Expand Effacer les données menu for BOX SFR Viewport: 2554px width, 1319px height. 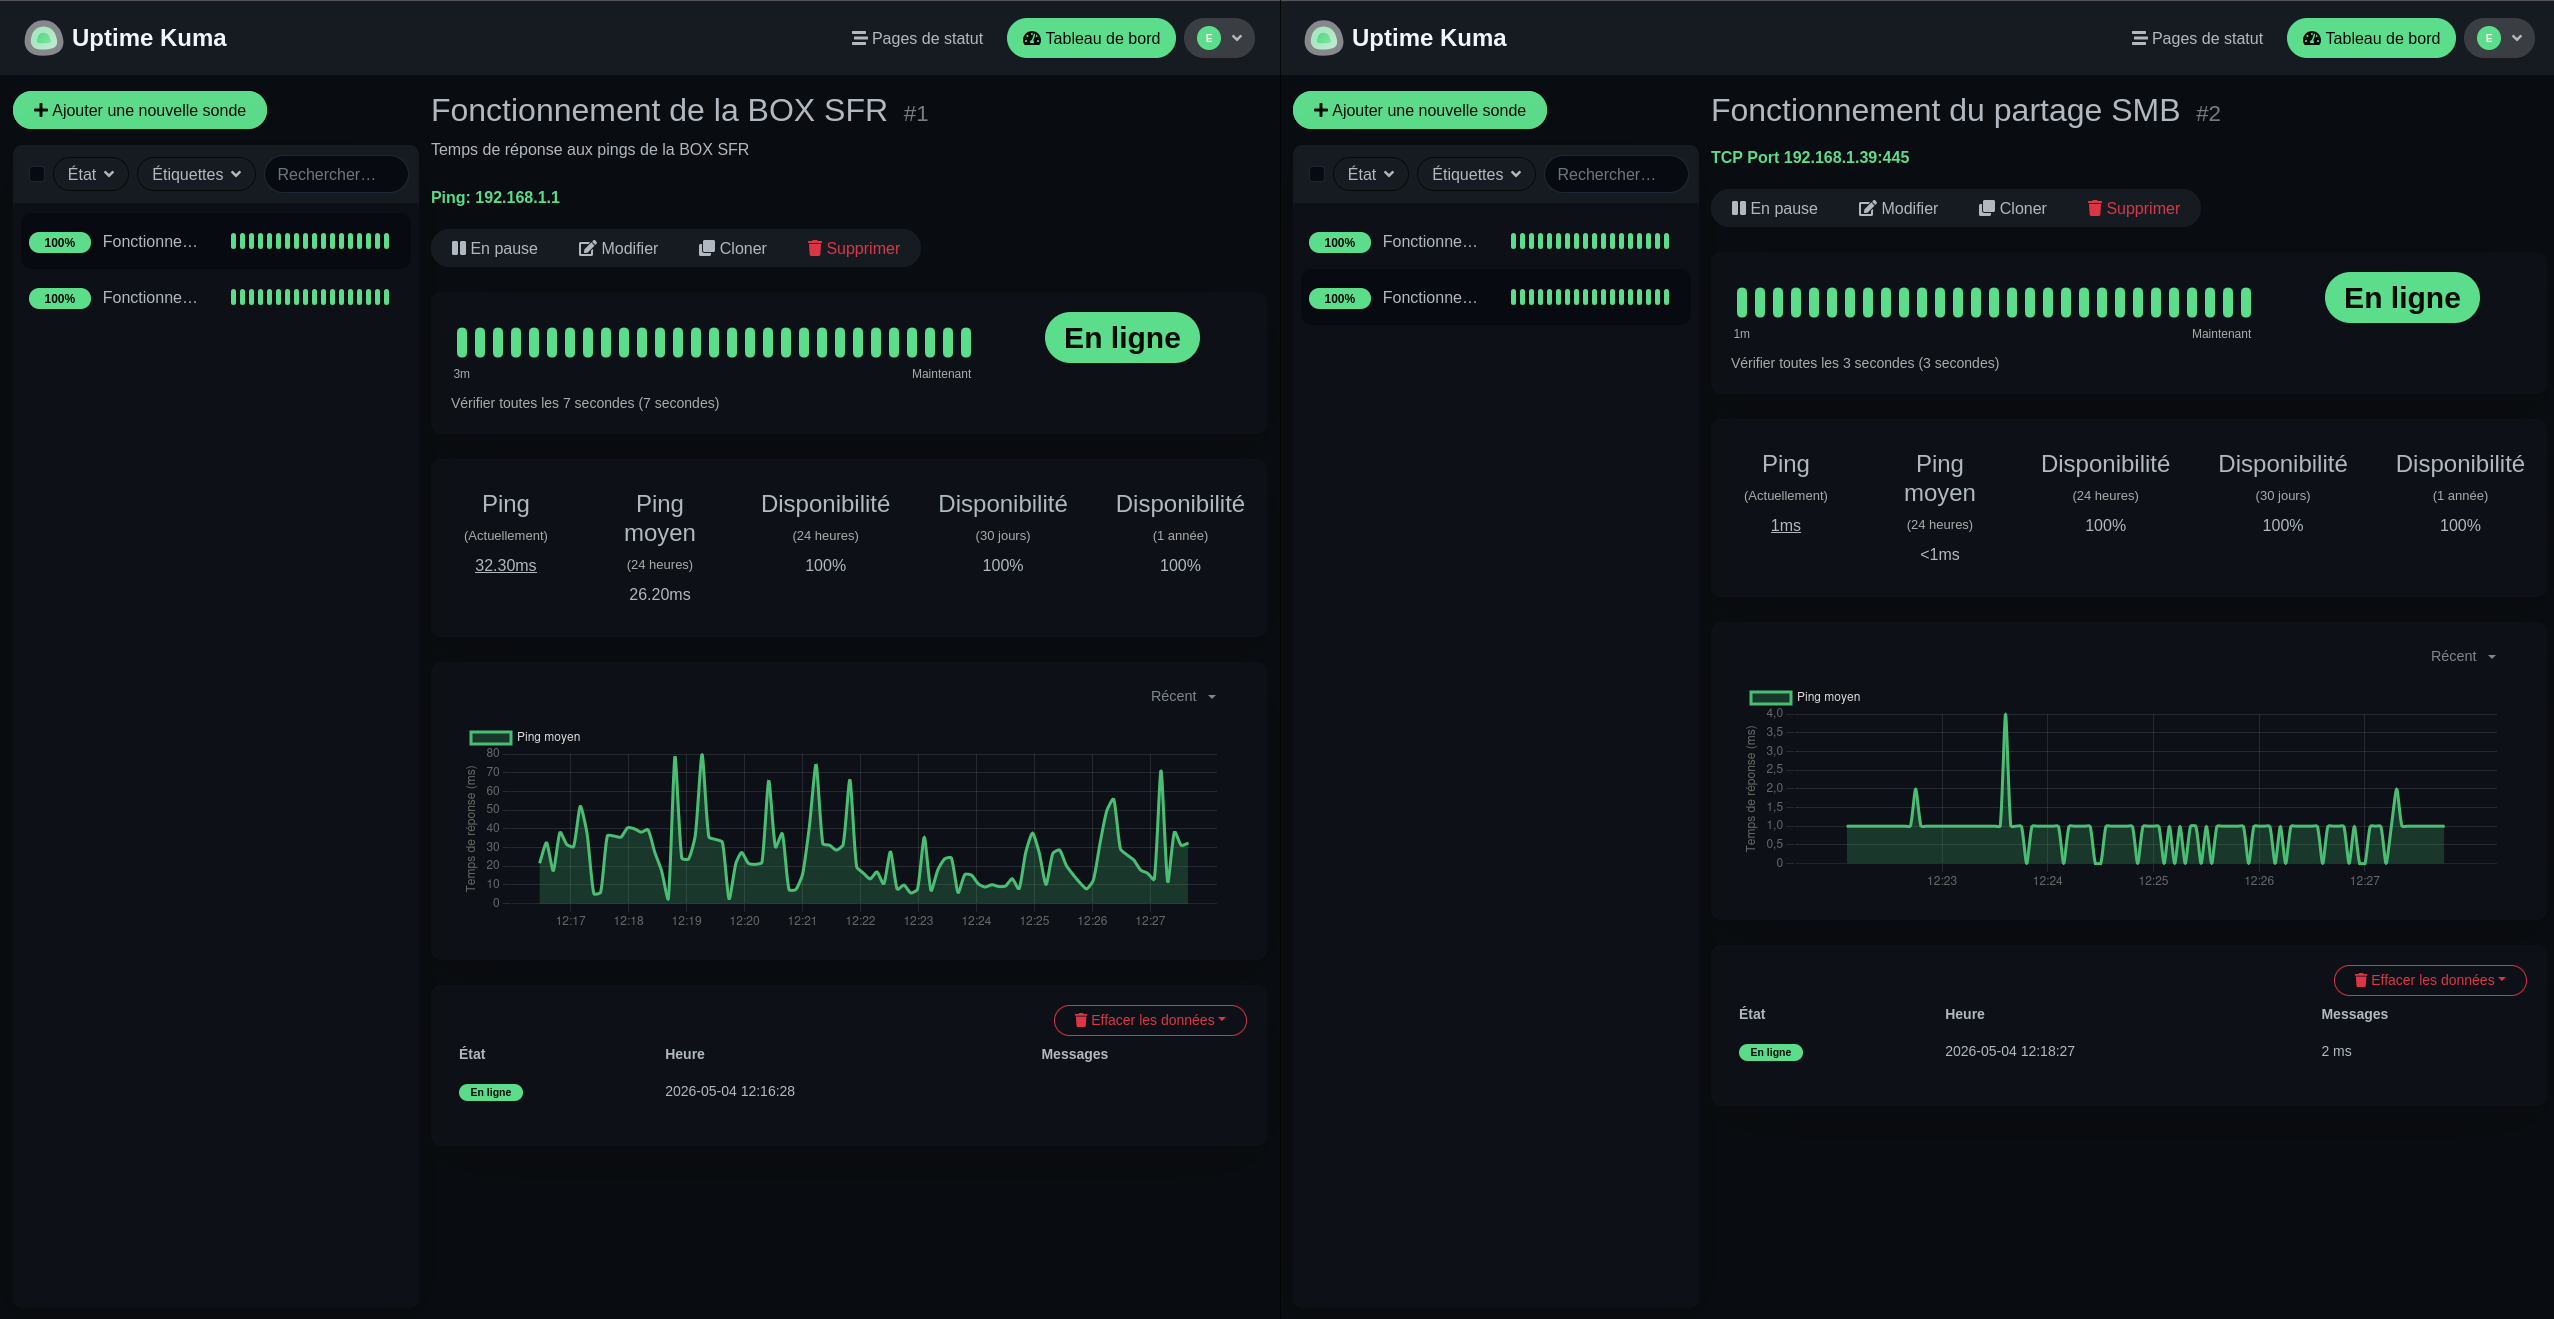1150,1020
